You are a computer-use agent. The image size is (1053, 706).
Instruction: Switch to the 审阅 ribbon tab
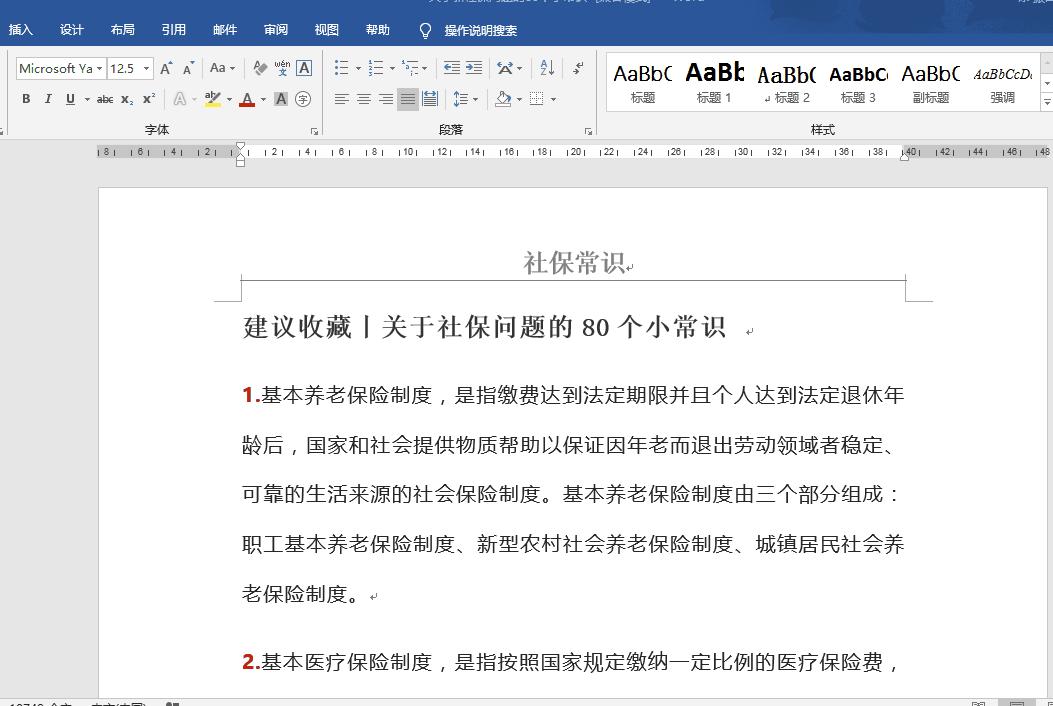[x=275, y=30]
